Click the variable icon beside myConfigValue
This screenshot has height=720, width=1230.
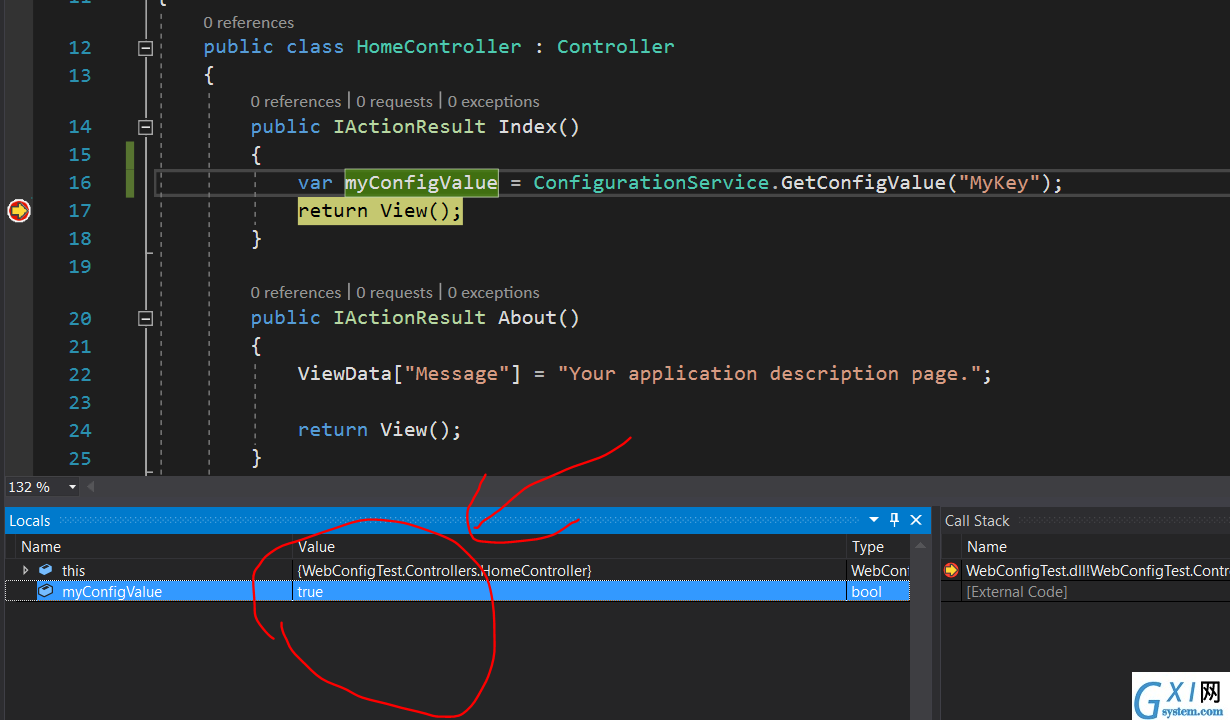tap(46, 591)
